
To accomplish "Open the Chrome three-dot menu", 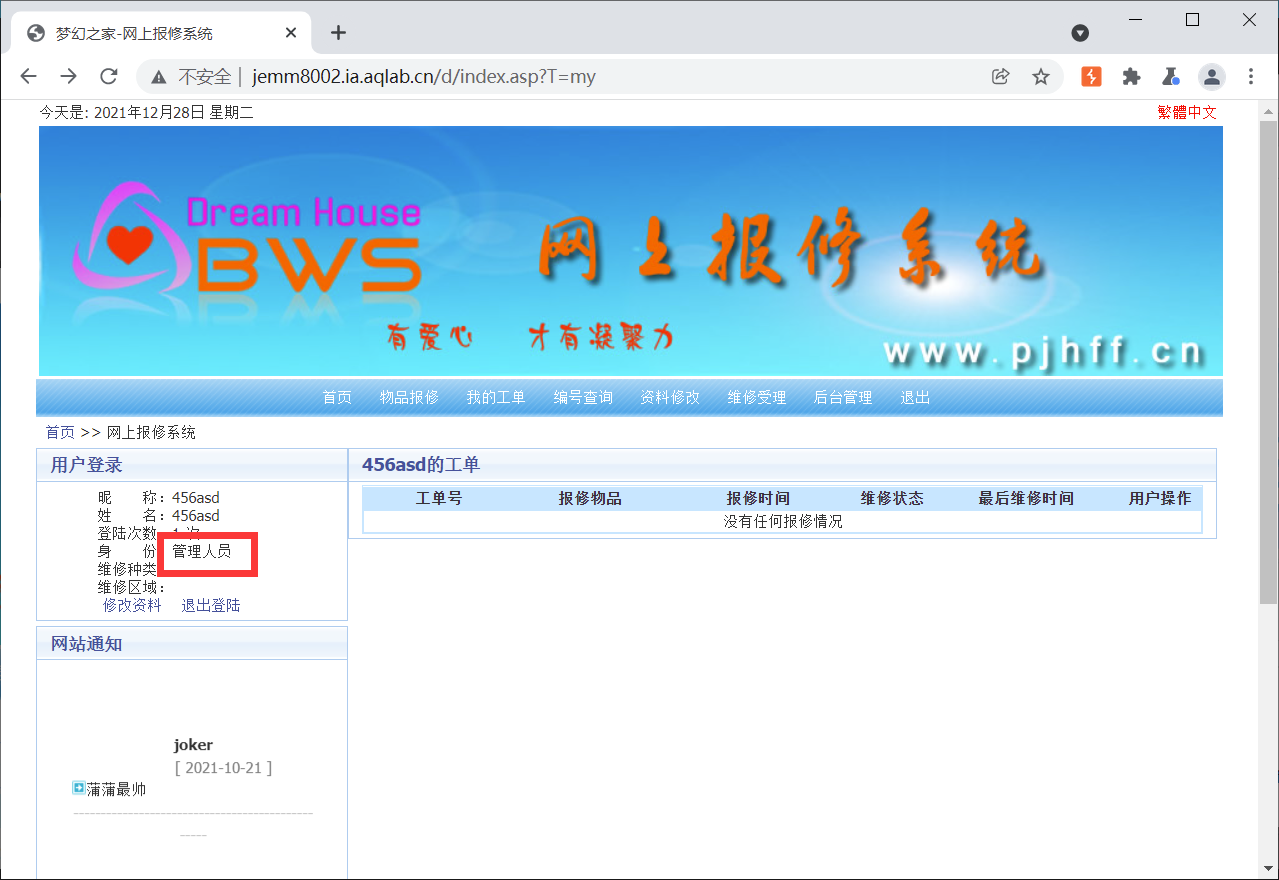I will coord(1251,76).
